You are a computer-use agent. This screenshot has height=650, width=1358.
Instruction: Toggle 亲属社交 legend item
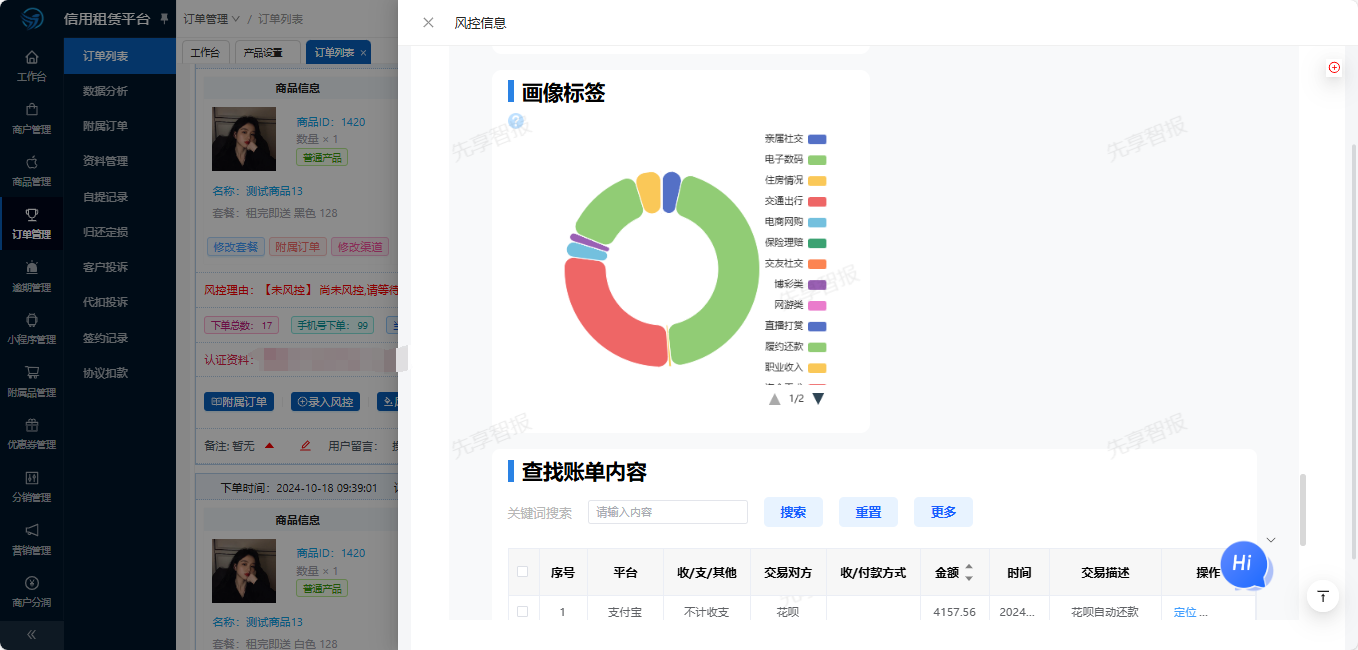click(795, 139)
